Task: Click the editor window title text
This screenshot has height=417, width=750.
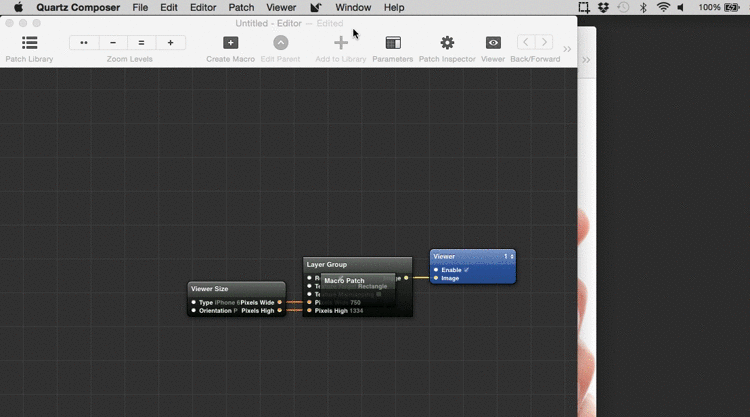Action: coord(289,23)
